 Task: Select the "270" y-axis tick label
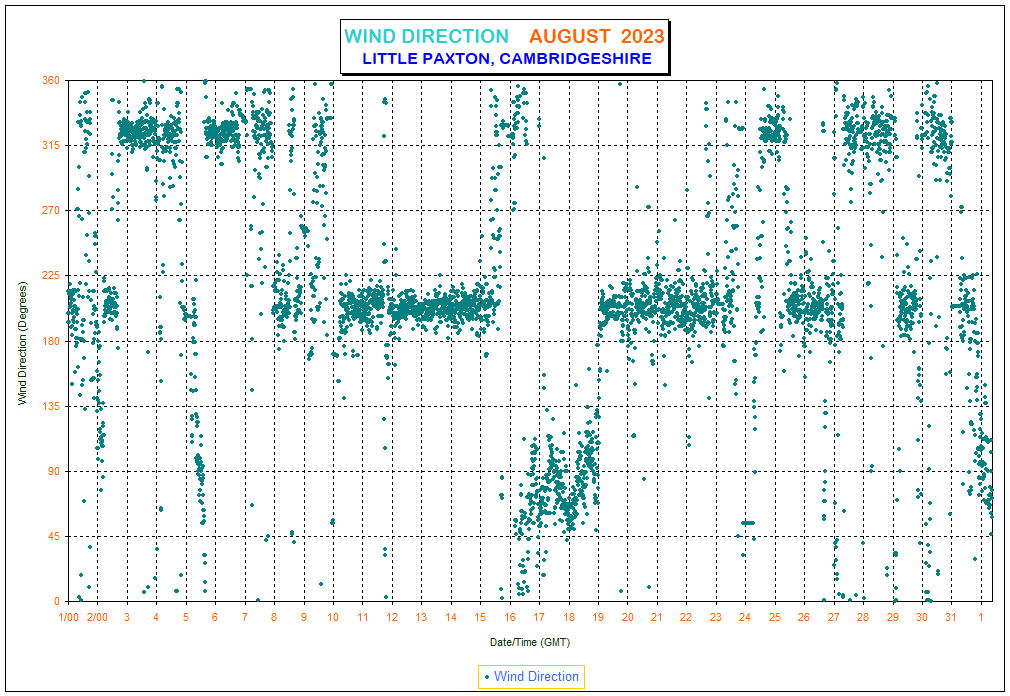(52, 211)
